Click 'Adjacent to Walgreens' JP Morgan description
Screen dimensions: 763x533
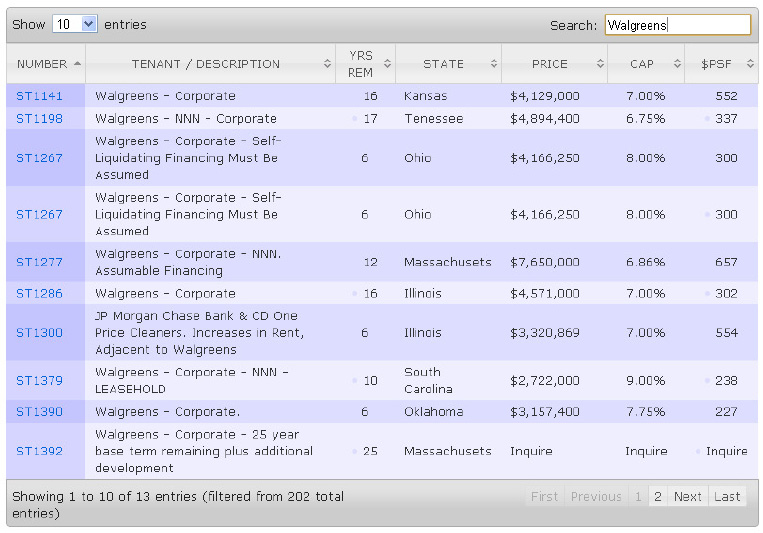tap(200, 332)
